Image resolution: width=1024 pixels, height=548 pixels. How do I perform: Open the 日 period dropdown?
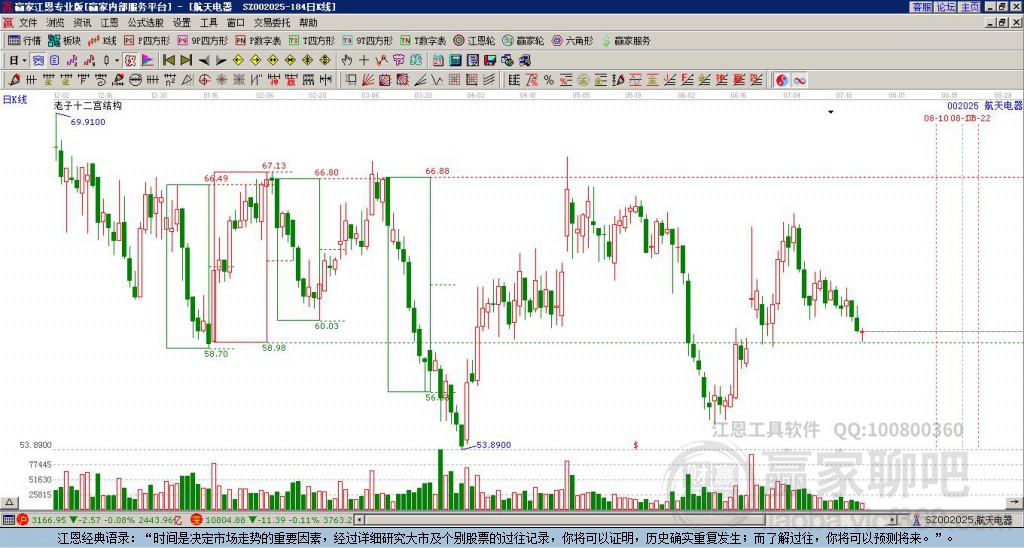[x=18, y=61]
